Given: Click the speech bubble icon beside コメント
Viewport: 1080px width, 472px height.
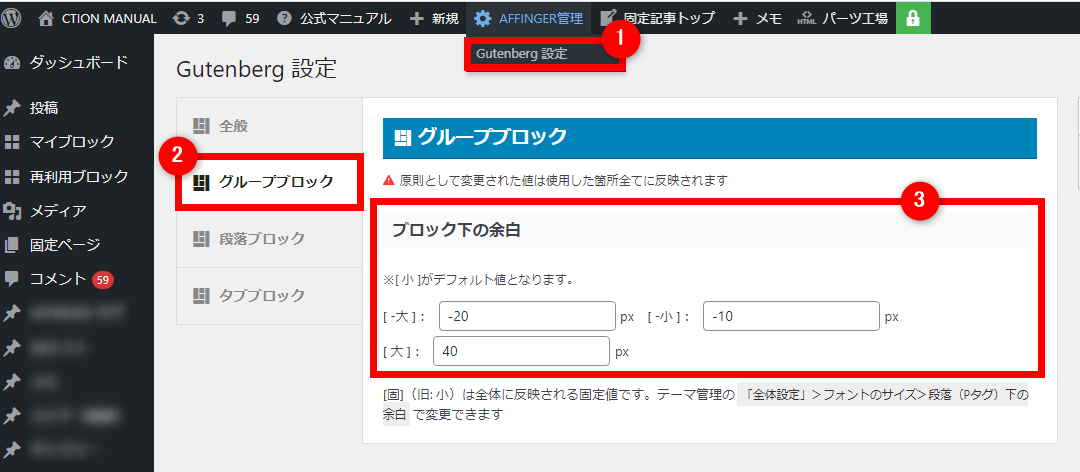Looking at the screenshot, I should pyautogui.click(x=12, y=279).
